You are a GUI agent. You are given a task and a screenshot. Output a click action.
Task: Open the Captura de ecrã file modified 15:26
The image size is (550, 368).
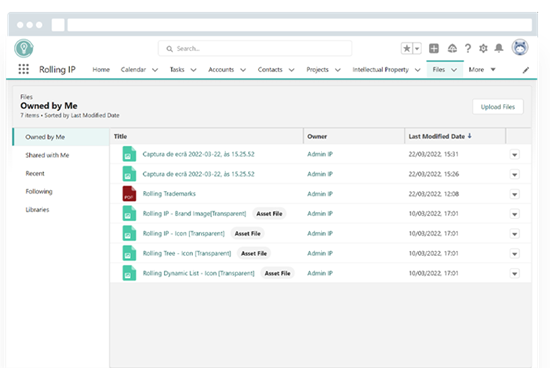click(199, 174)
